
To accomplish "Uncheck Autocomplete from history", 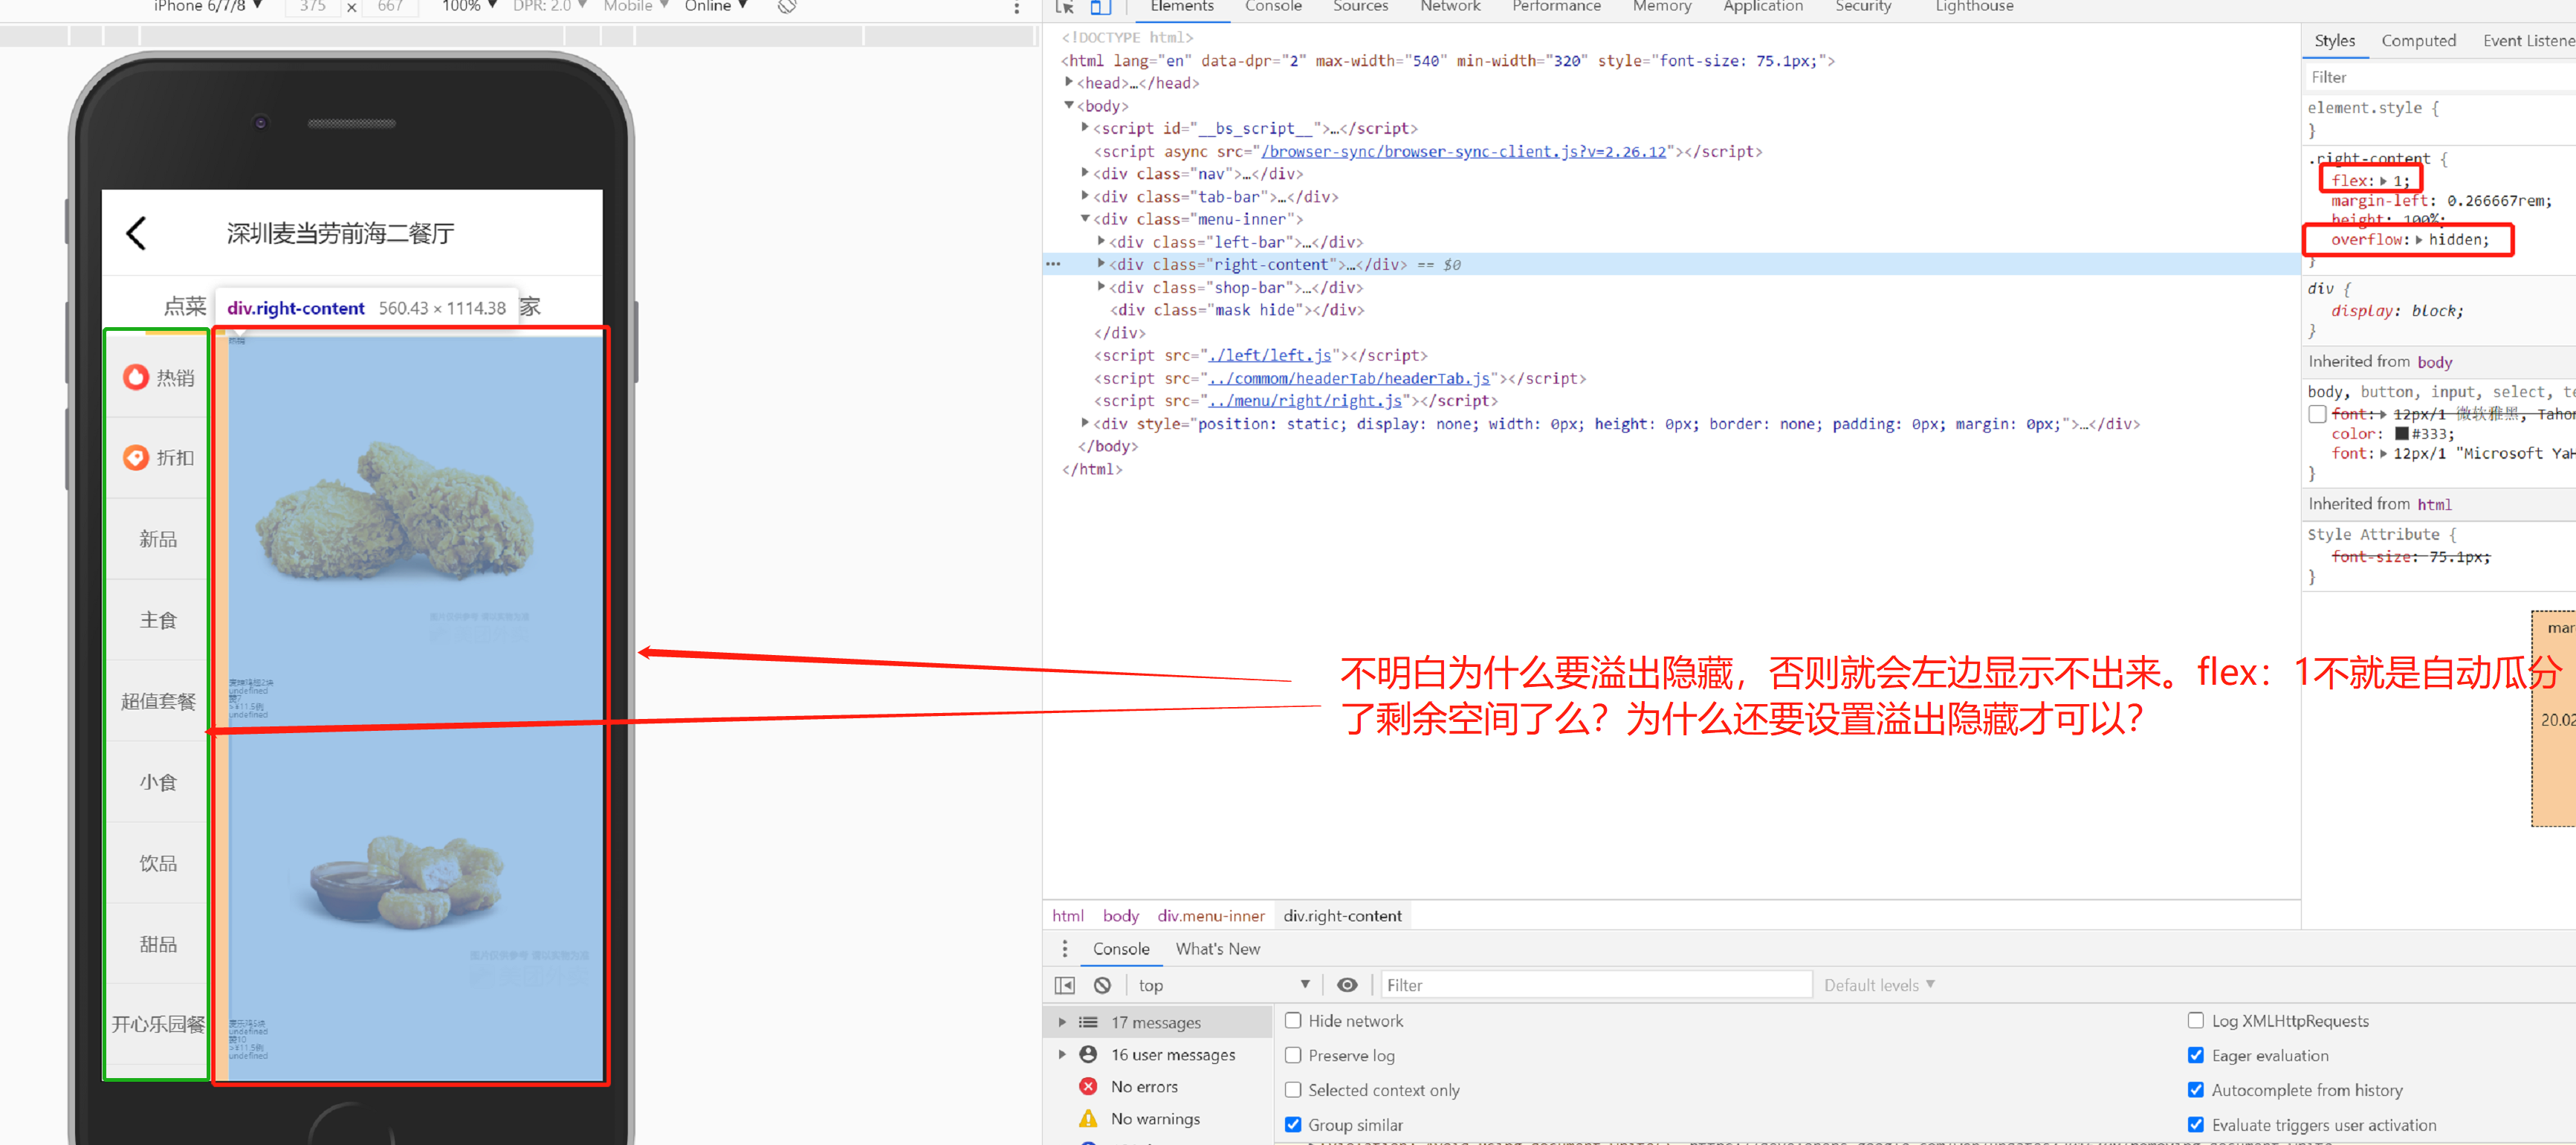I will tap(2196, 1089).
